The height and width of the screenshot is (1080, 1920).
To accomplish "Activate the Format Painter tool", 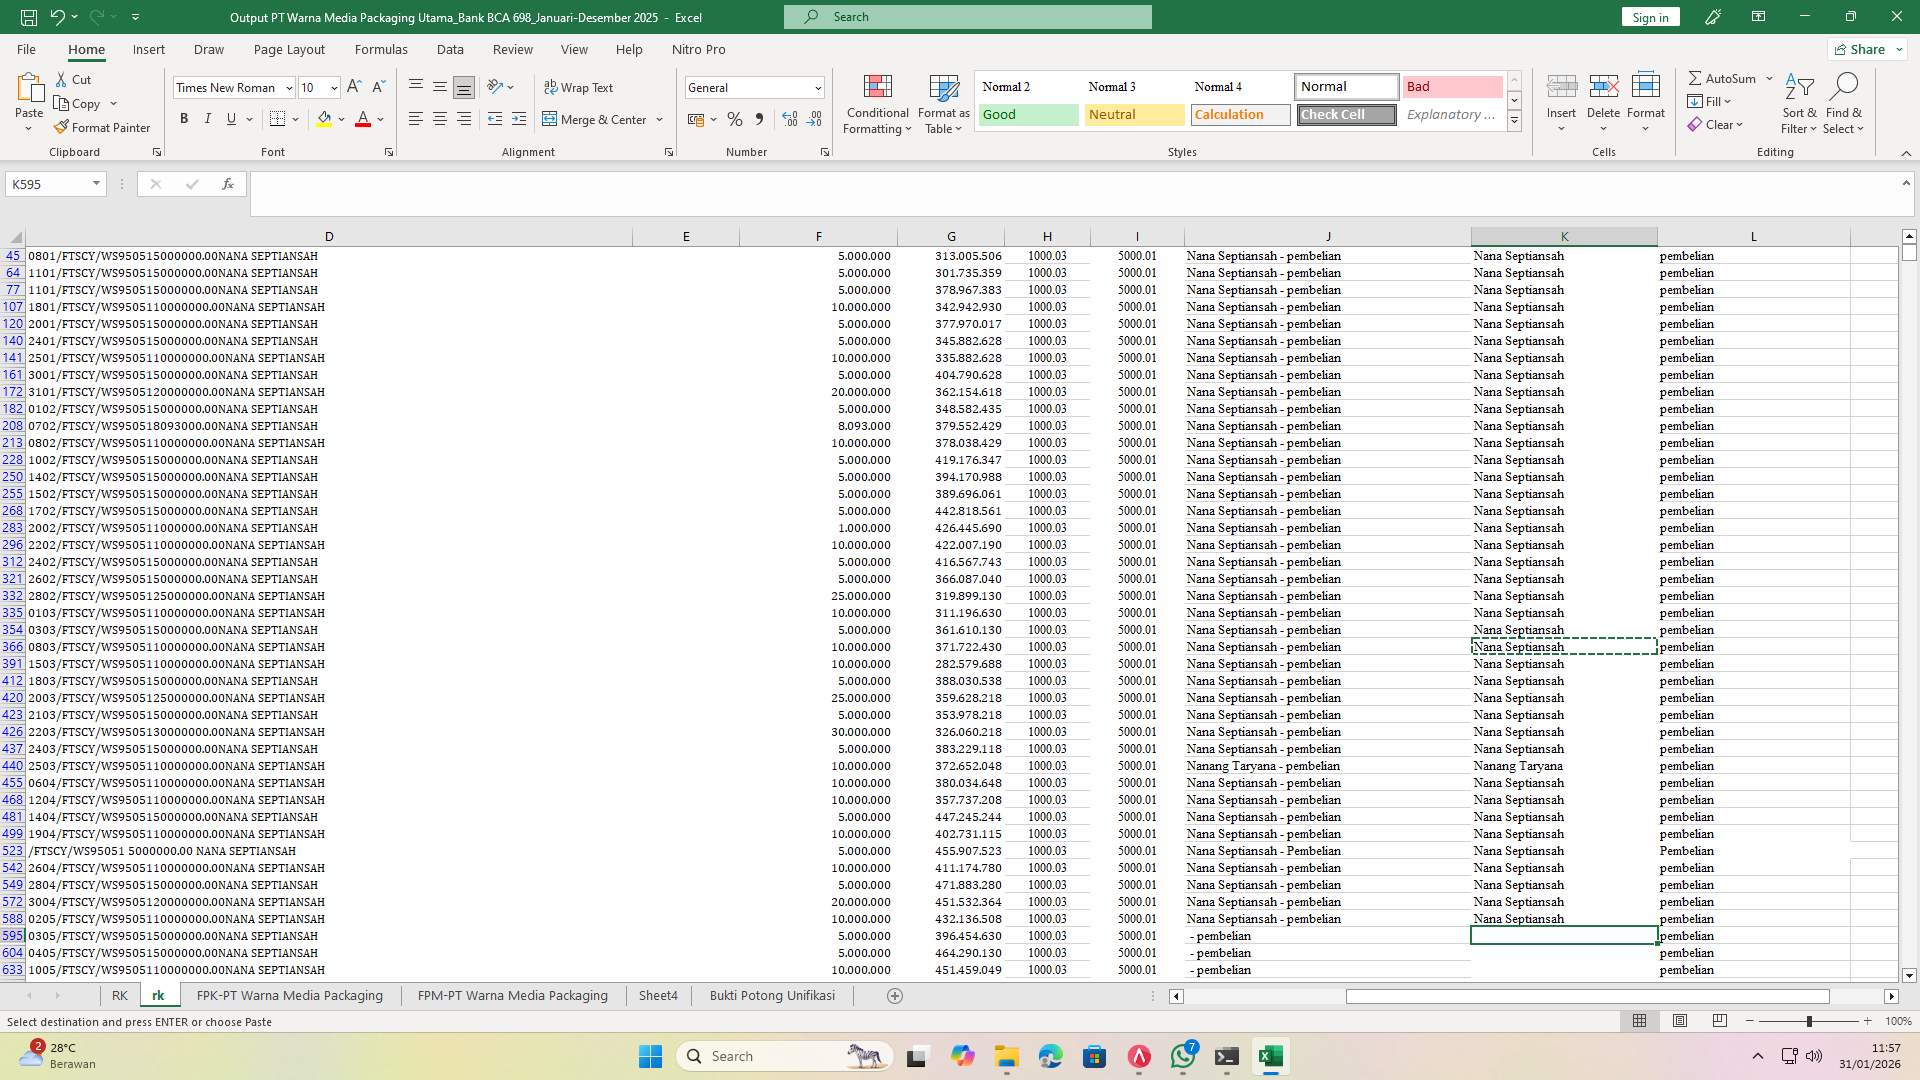I will click(x=103, y=127).
